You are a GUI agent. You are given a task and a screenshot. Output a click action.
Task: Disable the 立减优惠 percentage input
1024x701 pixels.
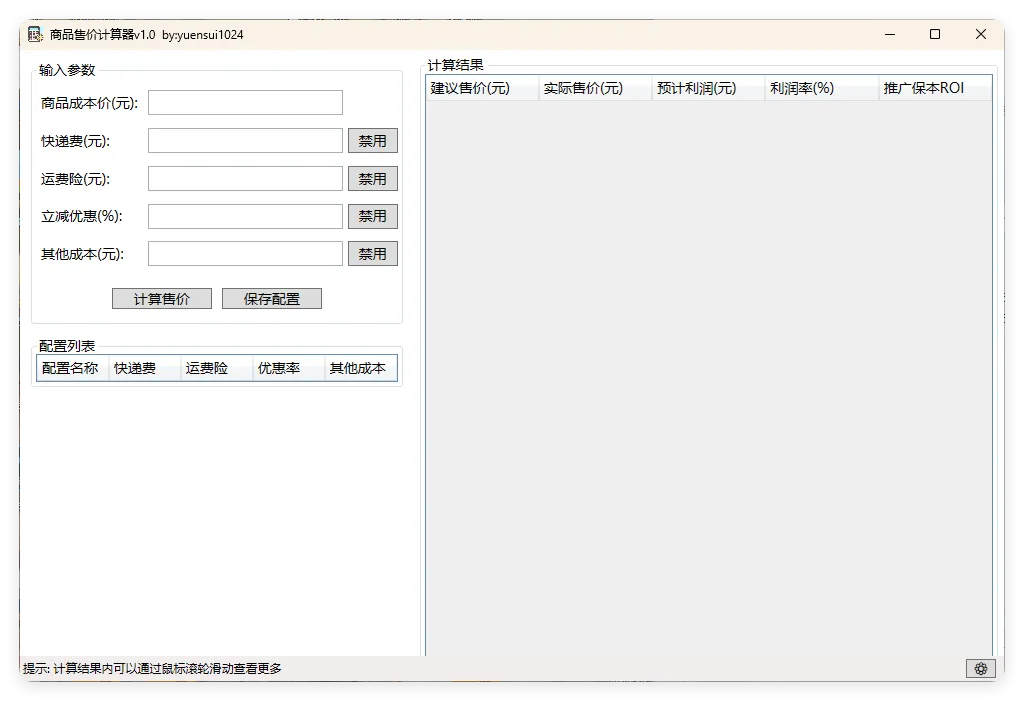click(372, 216)
